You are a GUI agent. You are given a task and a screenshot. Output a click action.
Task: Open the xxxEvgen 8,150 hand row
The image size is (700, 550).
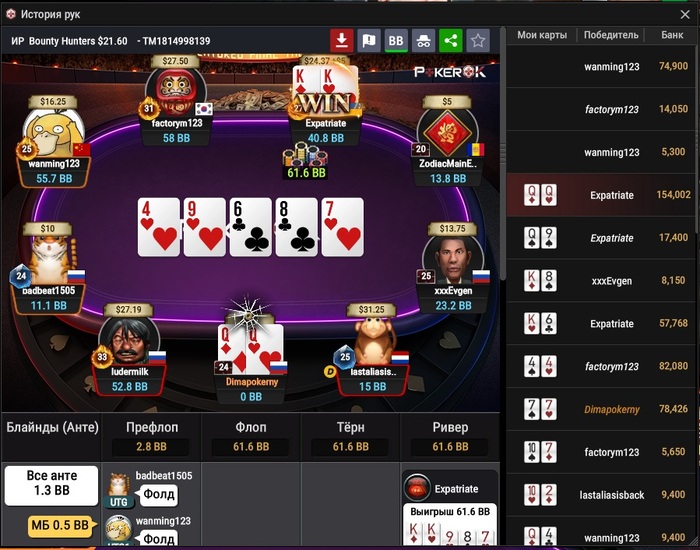click(601, 281)
